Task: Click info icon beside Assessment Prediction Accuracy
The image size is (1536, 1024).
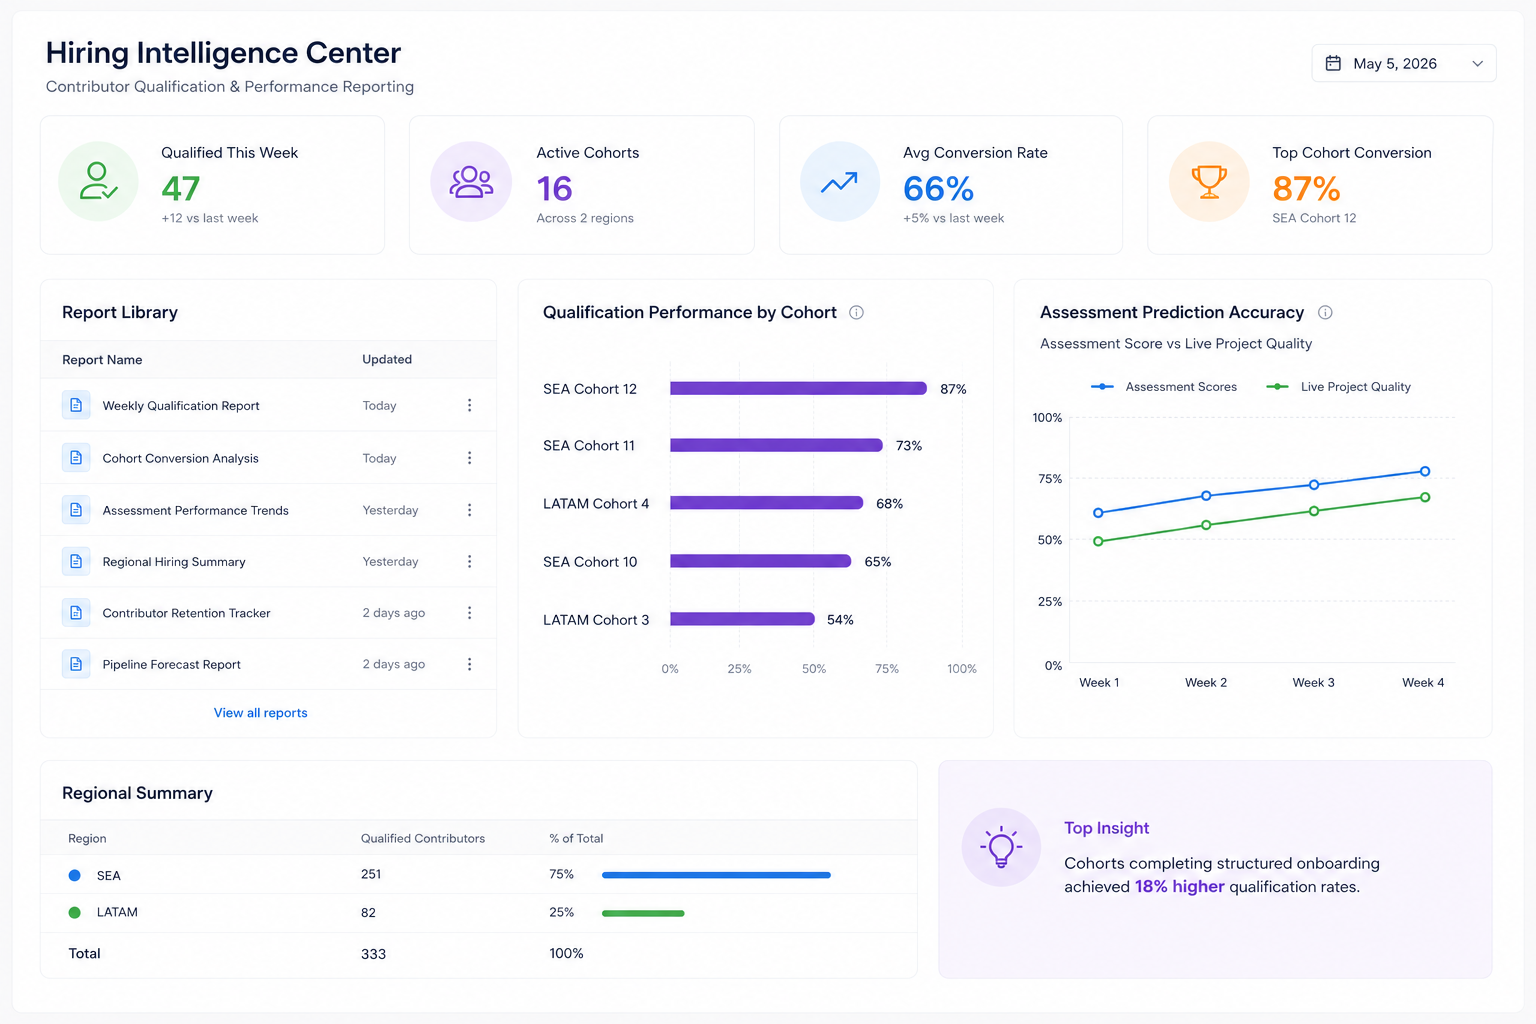Action: [x=1325, y=312]
